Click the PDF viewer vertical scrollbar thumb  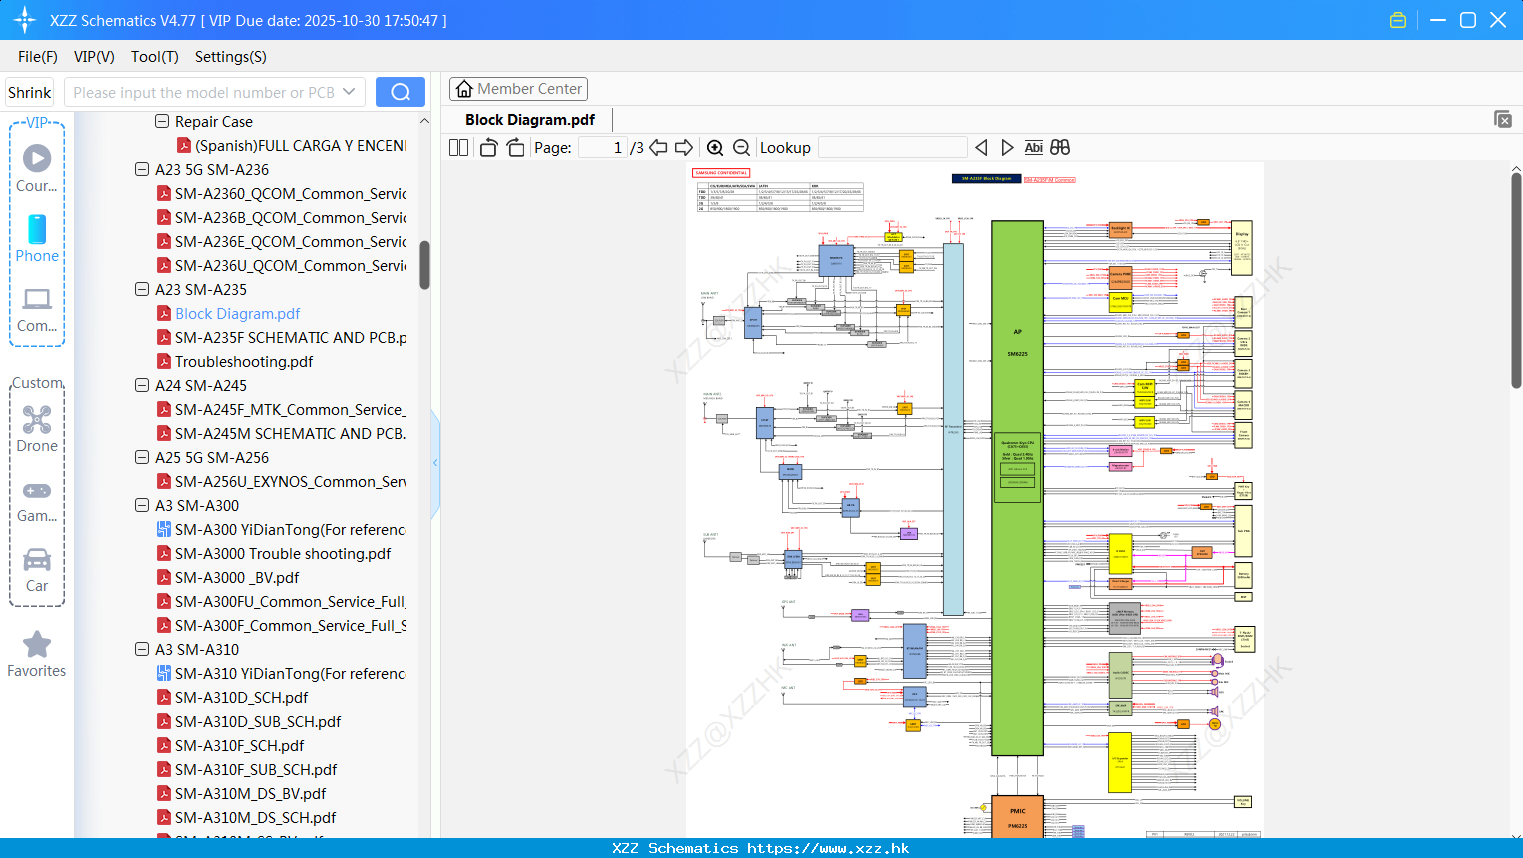(x=1516, y=280)
